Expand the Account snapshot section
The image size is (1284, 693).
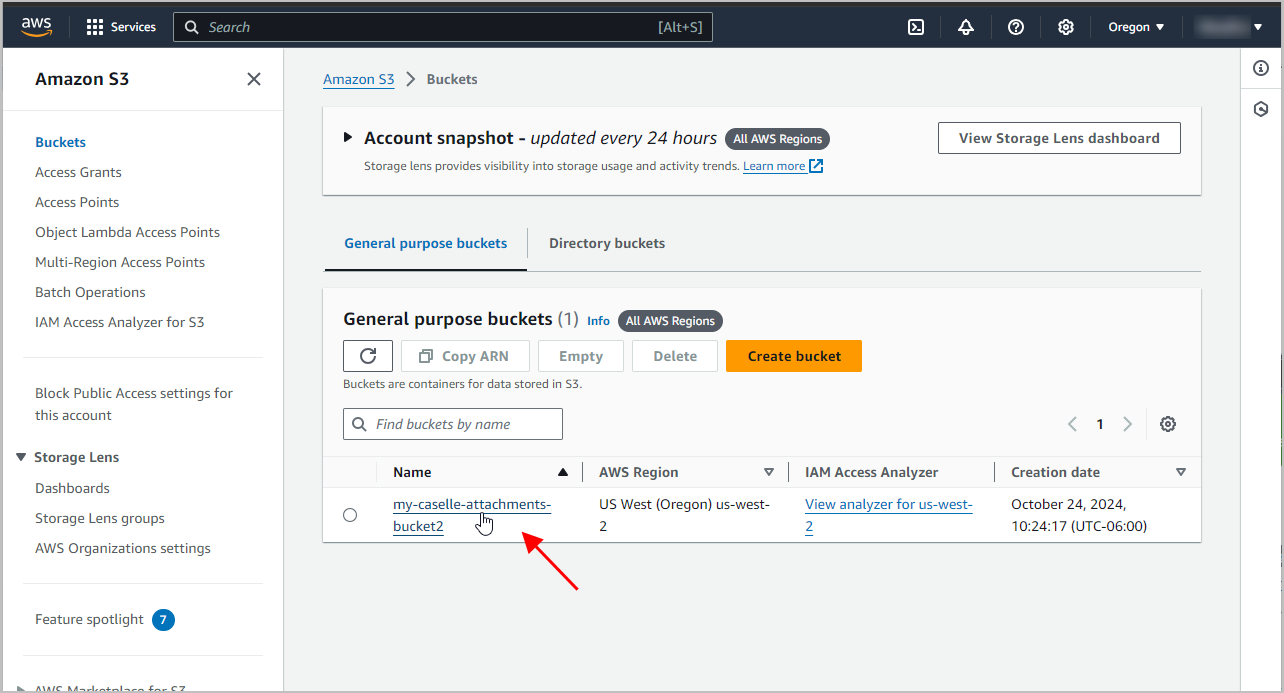(x=348, y=138)
